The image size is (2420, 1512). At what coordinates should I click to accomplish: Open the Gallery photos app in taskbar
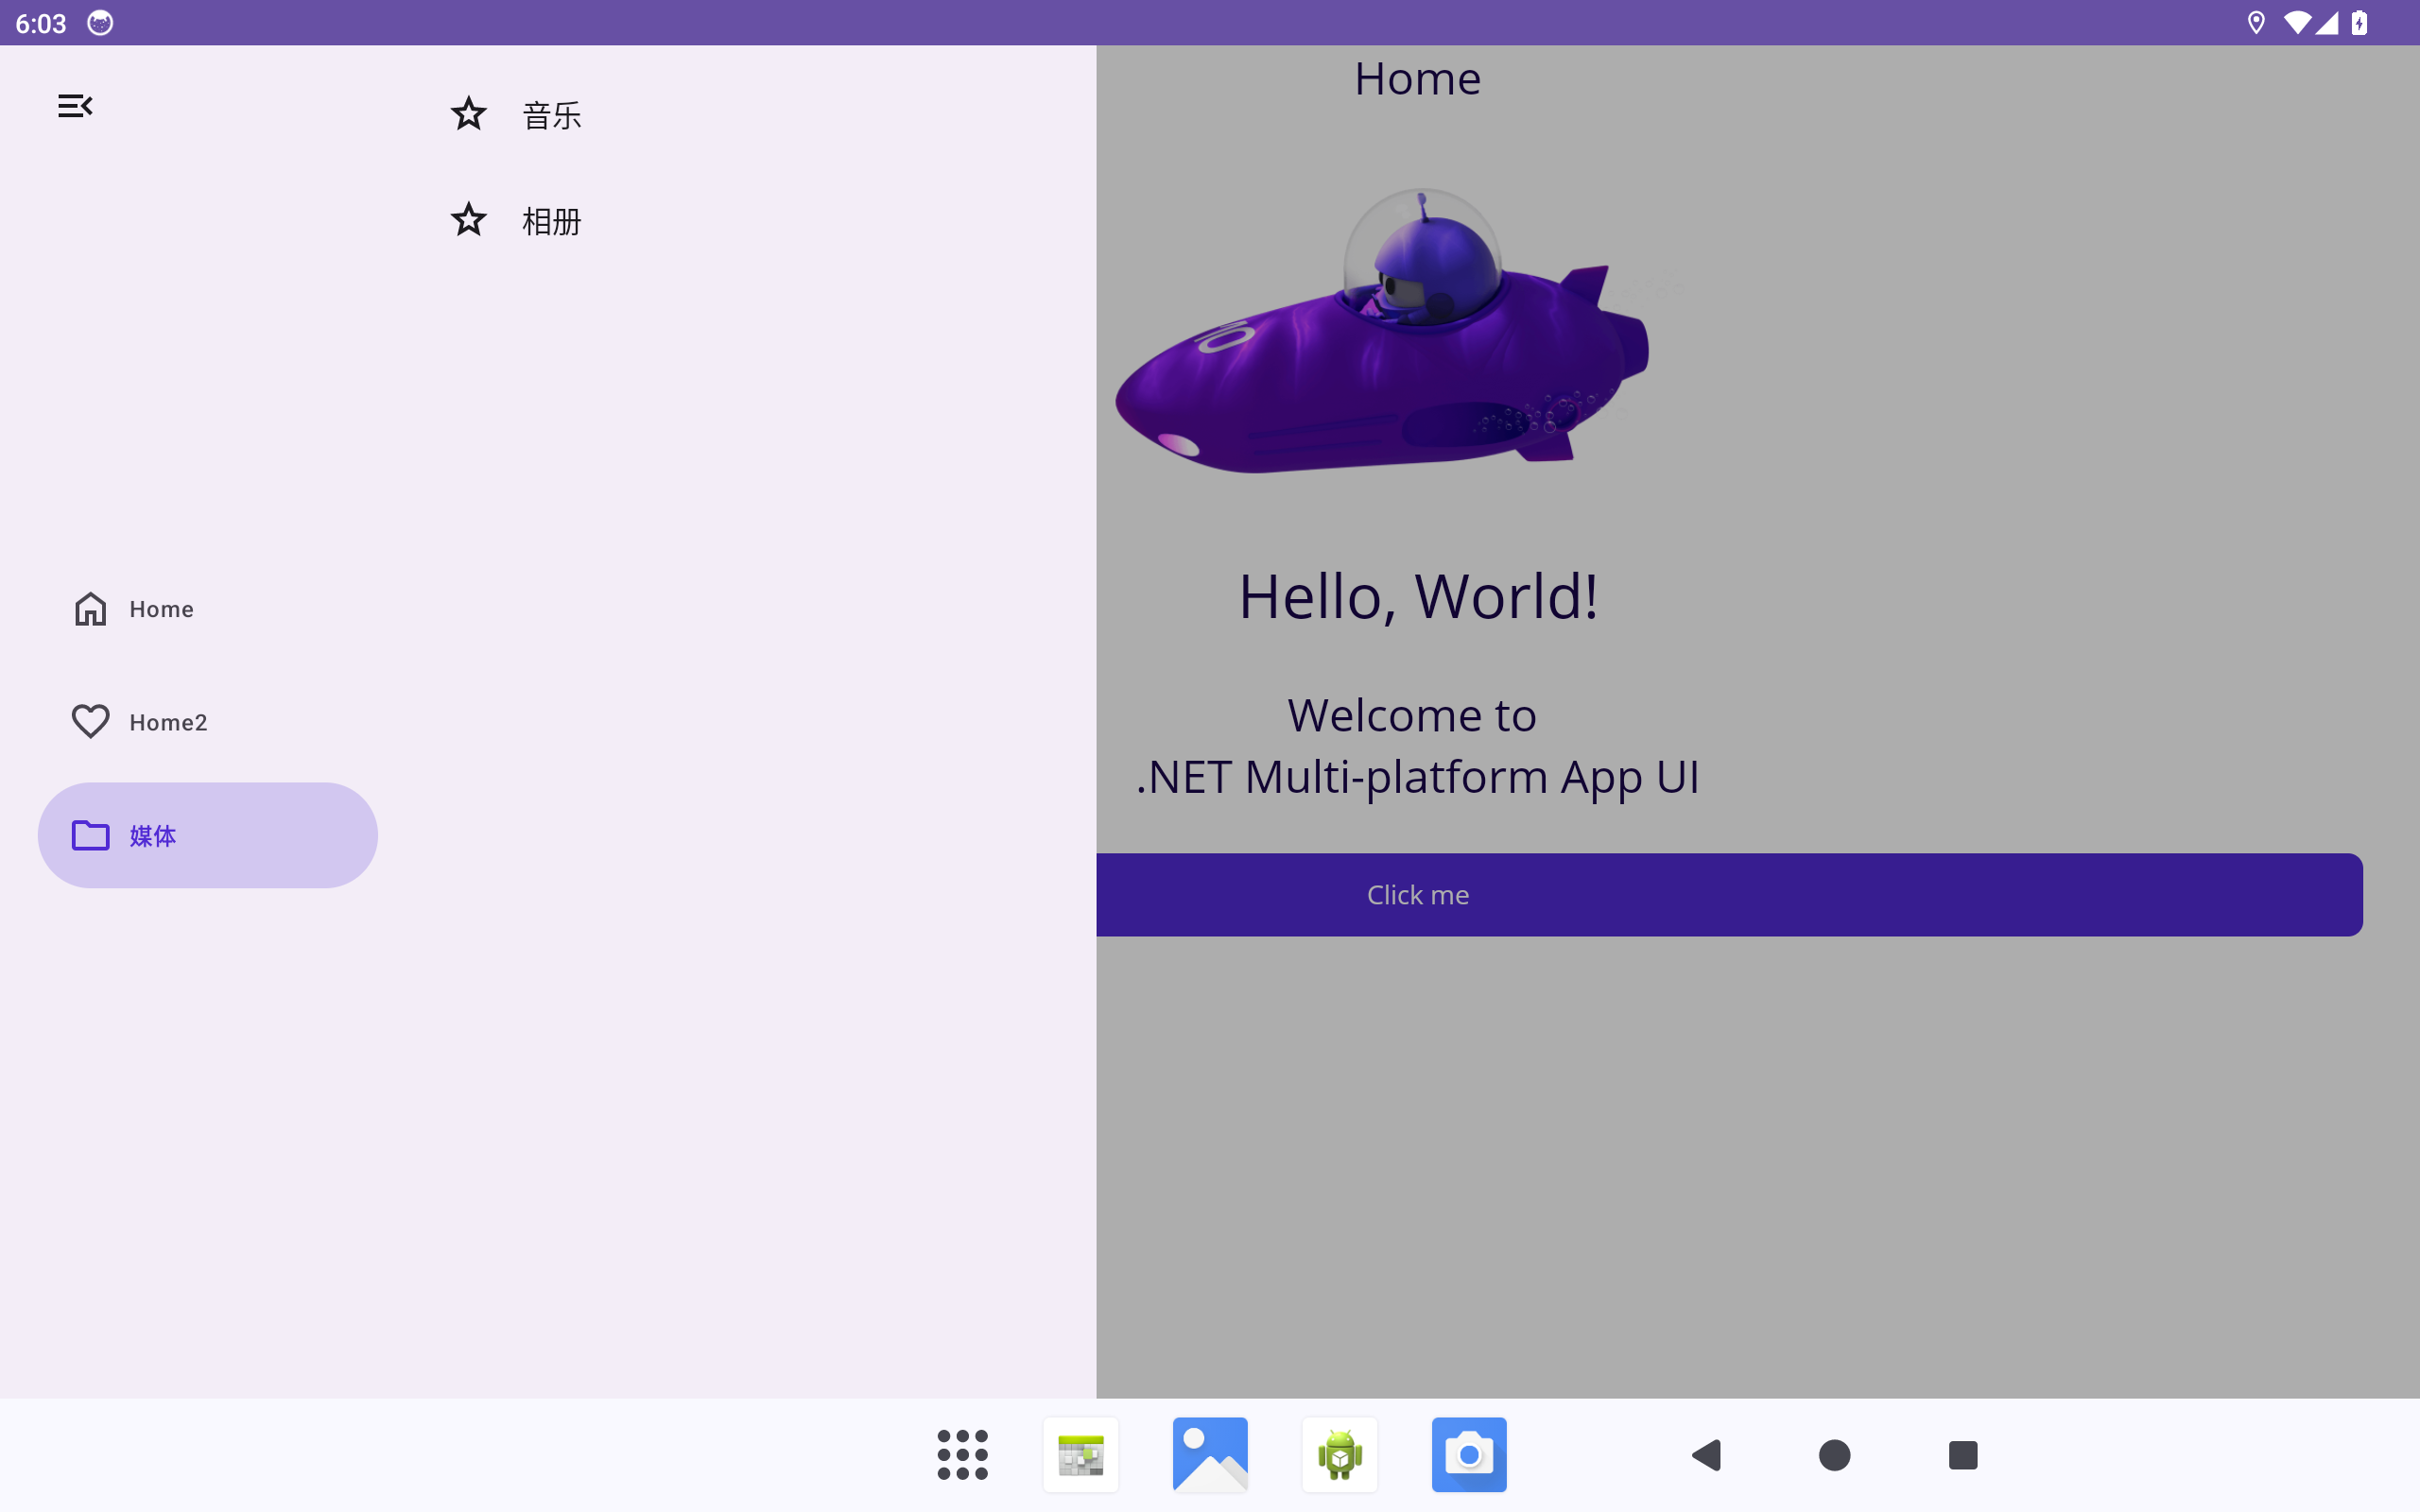[x=1210, y=1454]
